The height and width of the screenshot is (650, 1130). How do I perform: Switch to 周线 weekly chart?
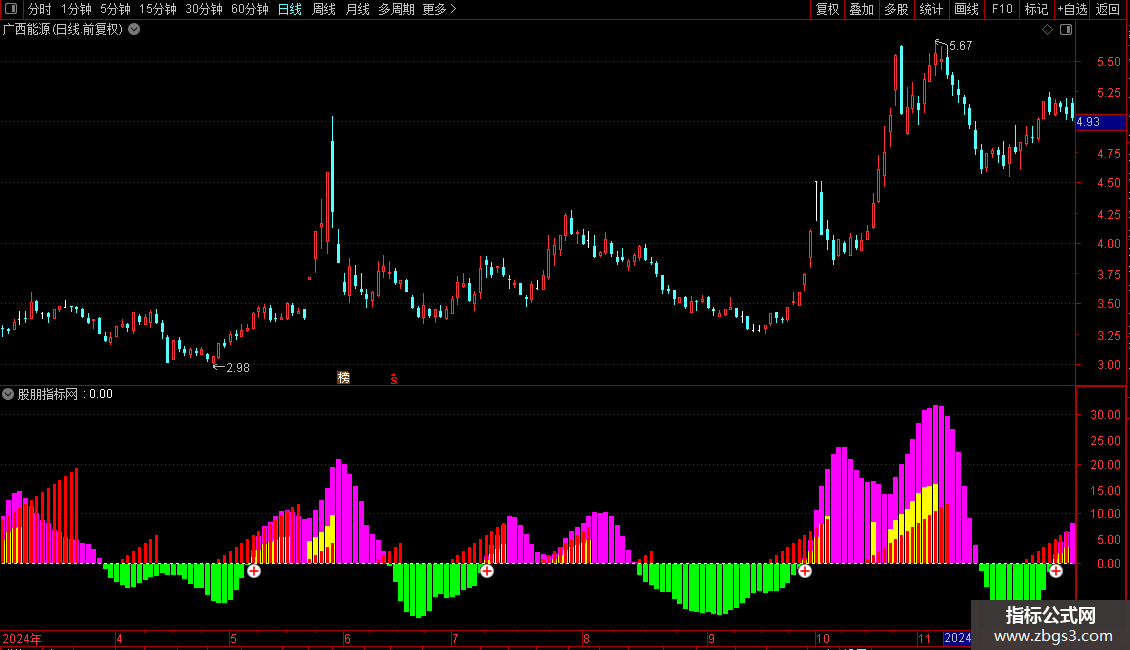point(324,9)
